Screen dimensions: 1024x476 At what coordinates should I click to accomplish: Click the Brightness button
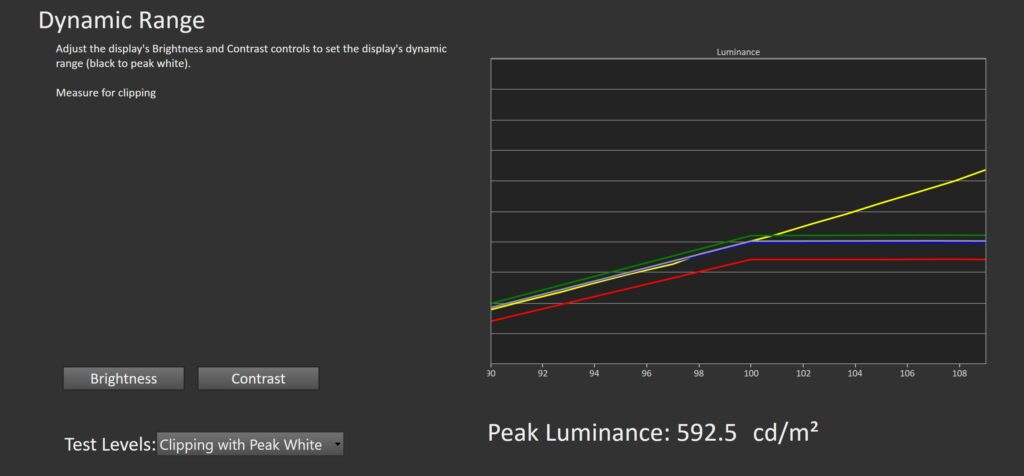(x=123, y=378)
